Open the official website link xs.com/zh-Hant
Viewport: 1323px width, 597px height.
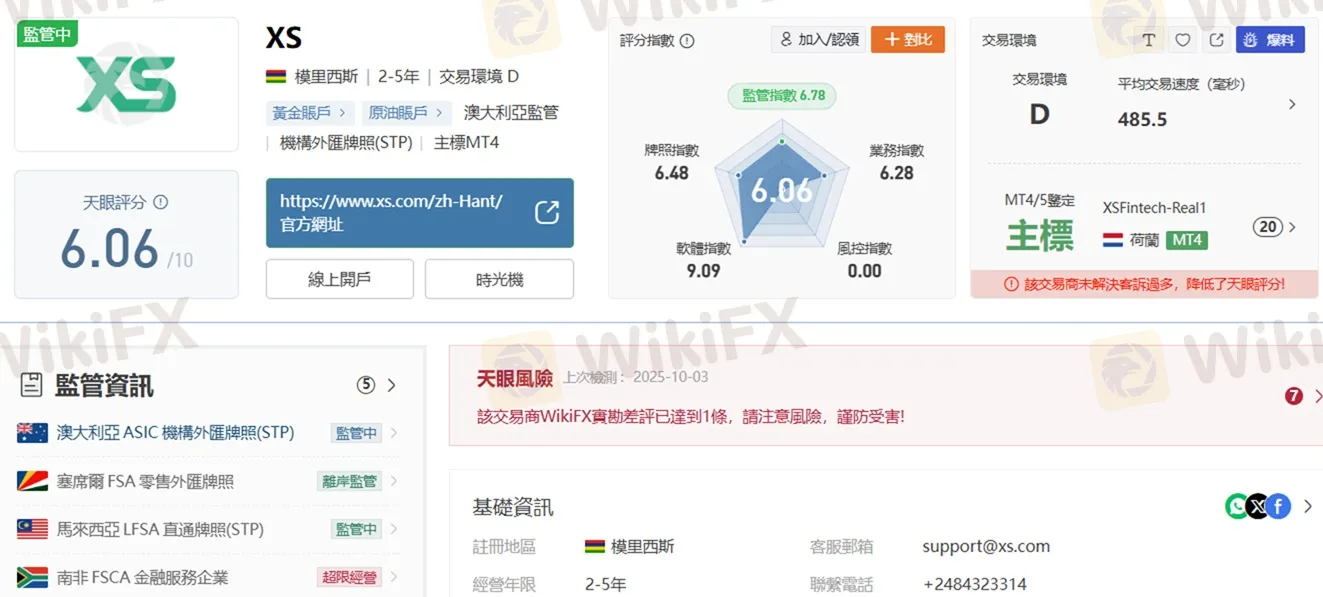coord(420,213)
